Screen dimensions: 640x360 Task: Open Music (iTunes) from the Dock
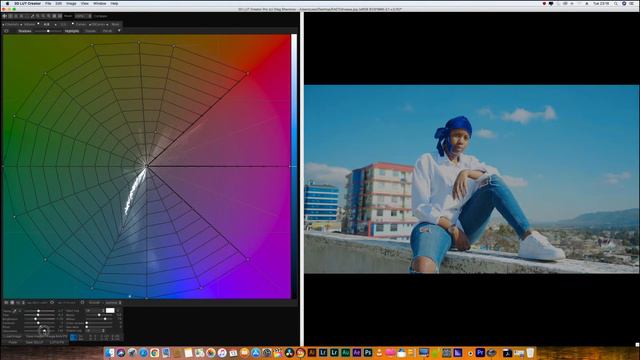pos(222,353)
